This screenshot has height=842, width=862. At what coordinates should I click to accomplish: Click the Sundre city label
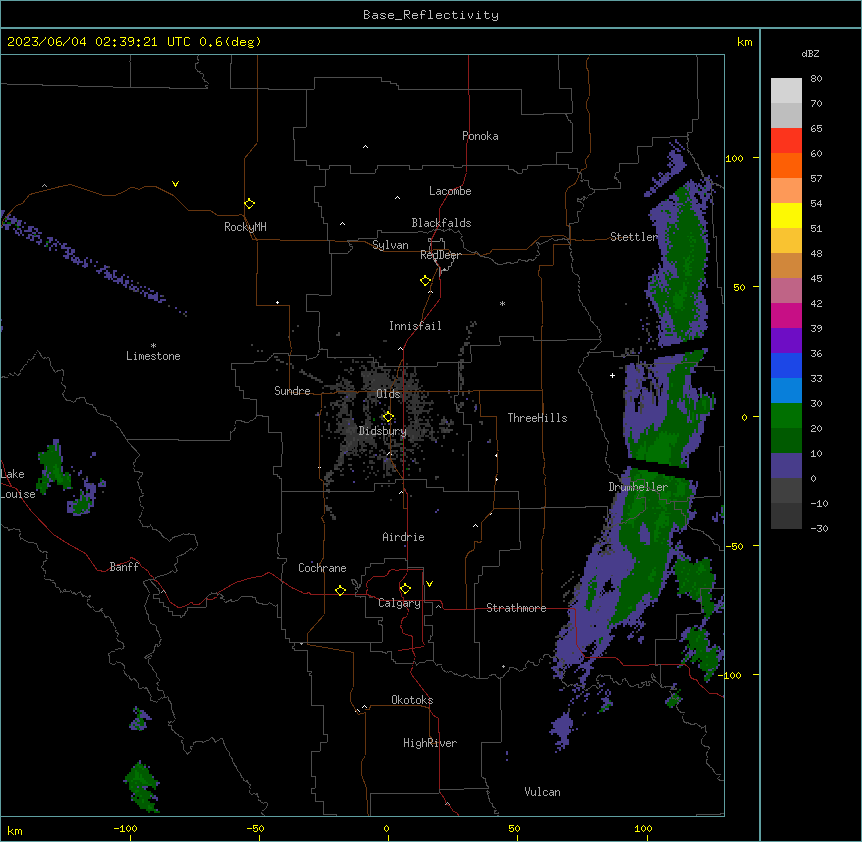point(292,391)
